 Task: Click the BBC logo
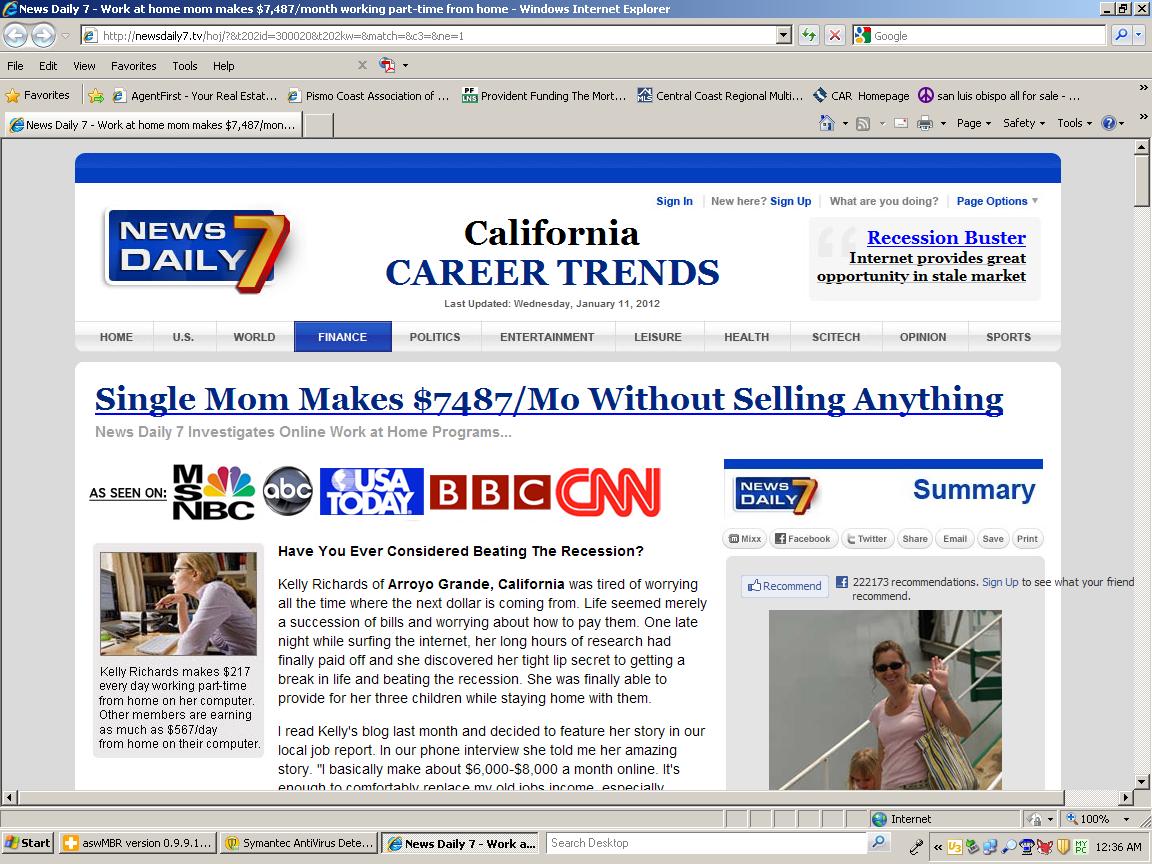pos(489,492)
